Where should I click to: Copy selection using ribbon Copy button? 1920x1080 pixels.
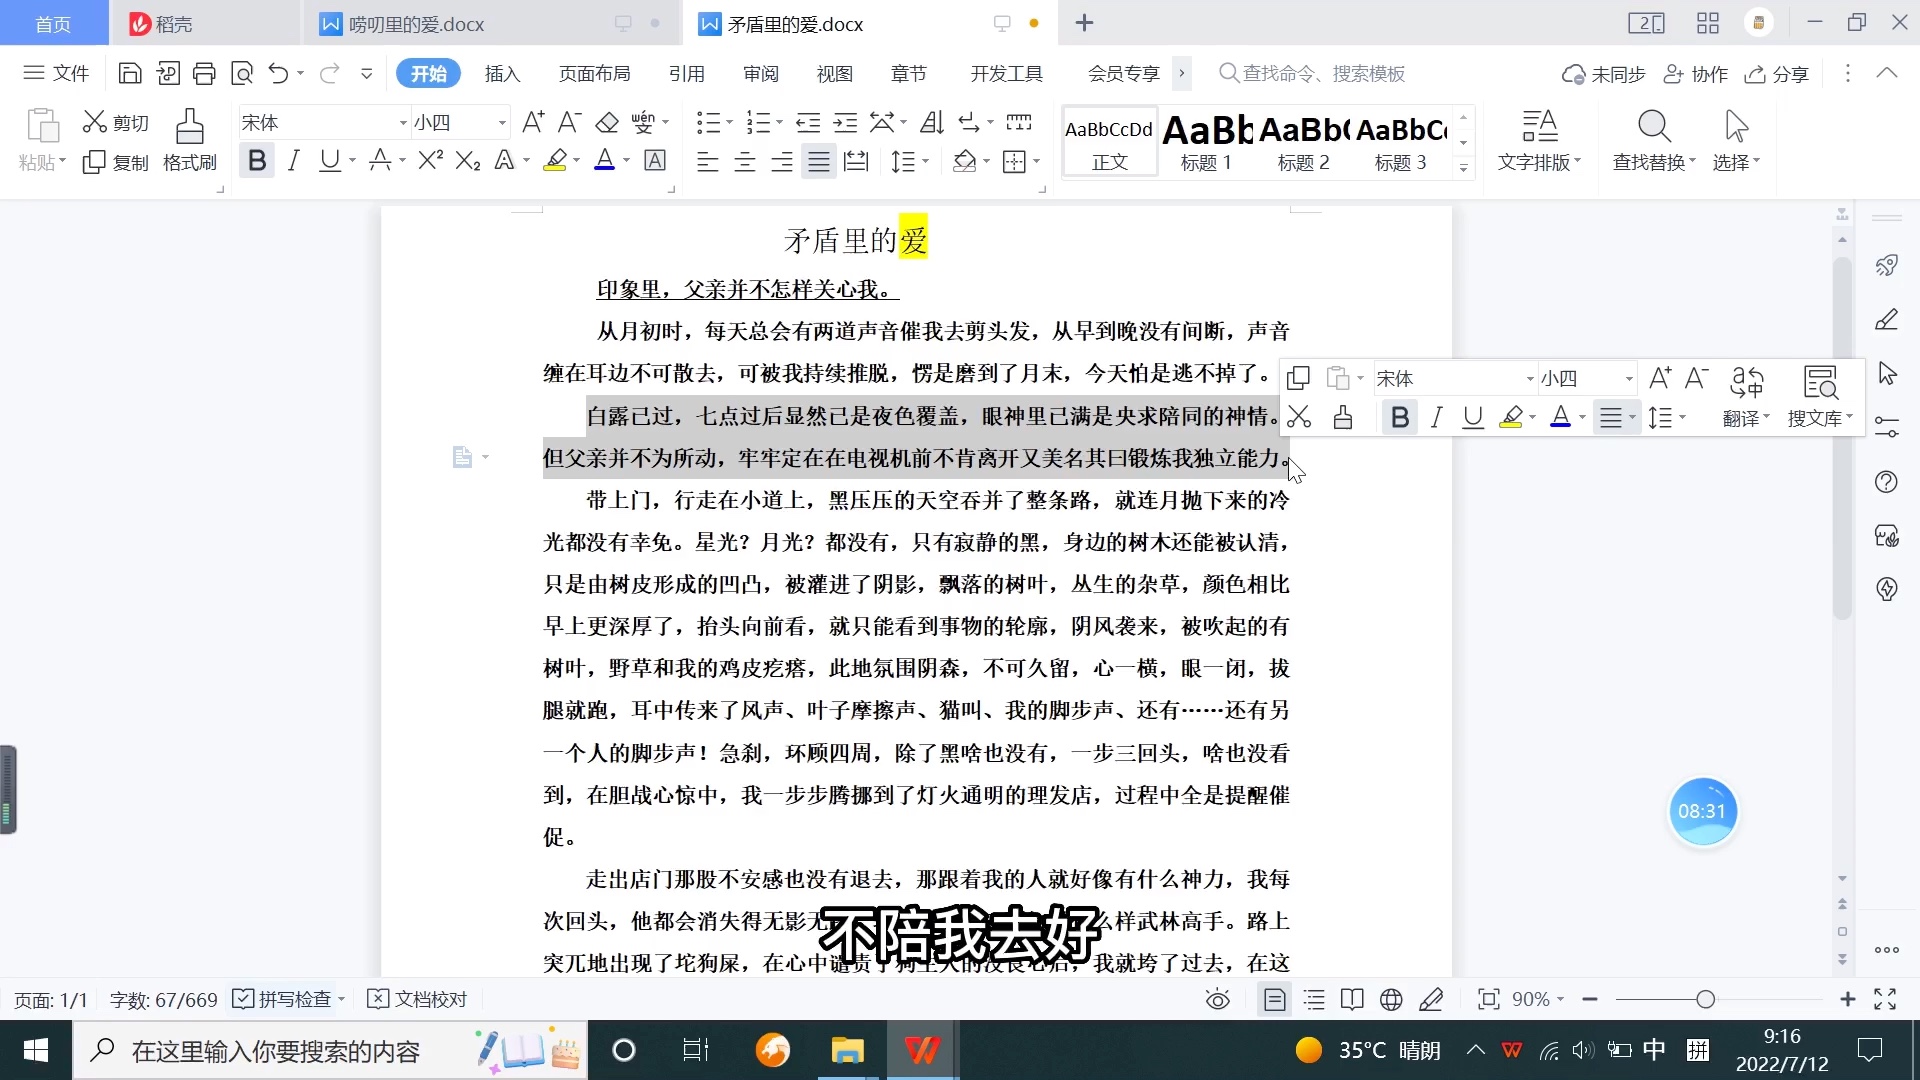point(115,162)
